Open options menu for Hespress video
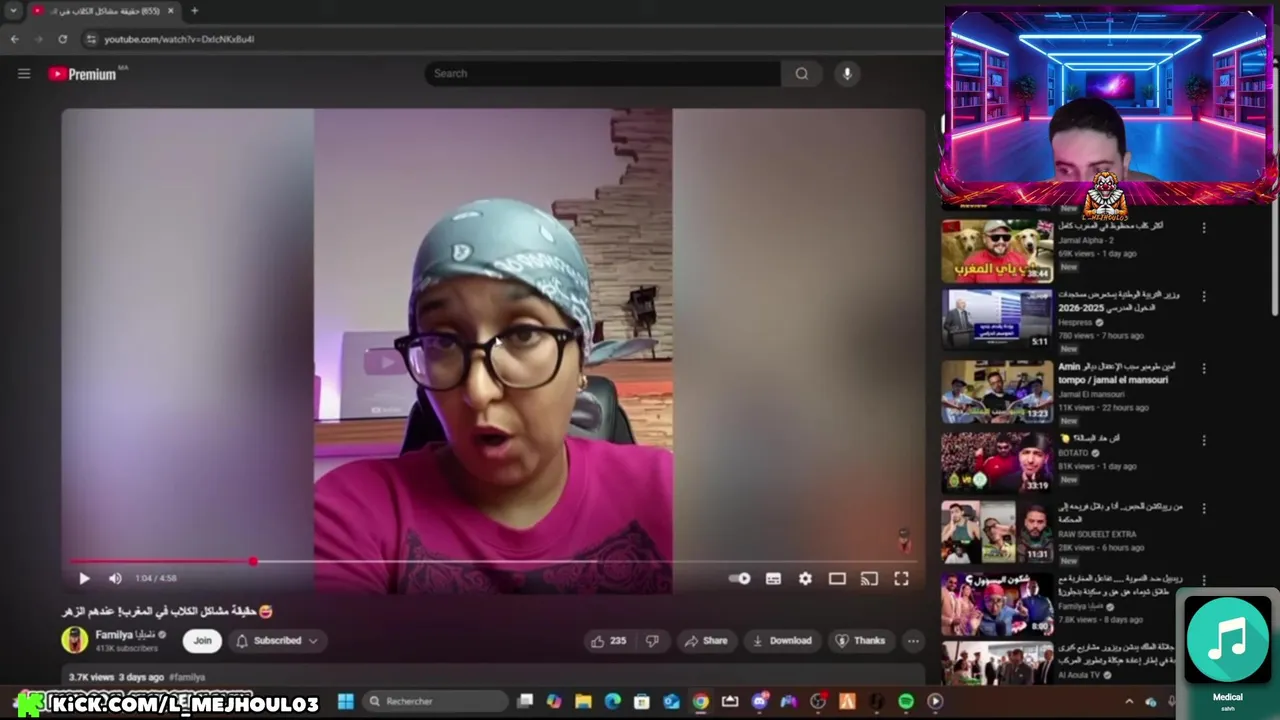Viewport: 1280px width, 720px height. coord(1204,297)
